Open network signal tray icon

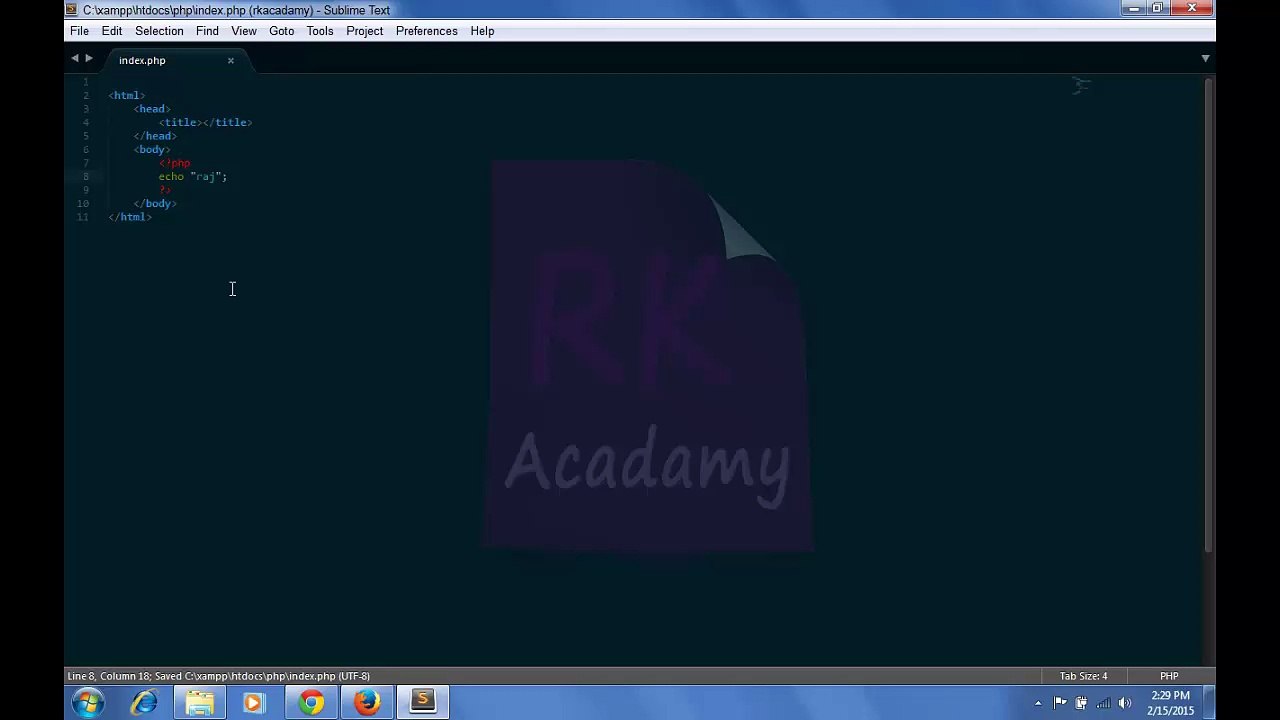(1103, 703)
